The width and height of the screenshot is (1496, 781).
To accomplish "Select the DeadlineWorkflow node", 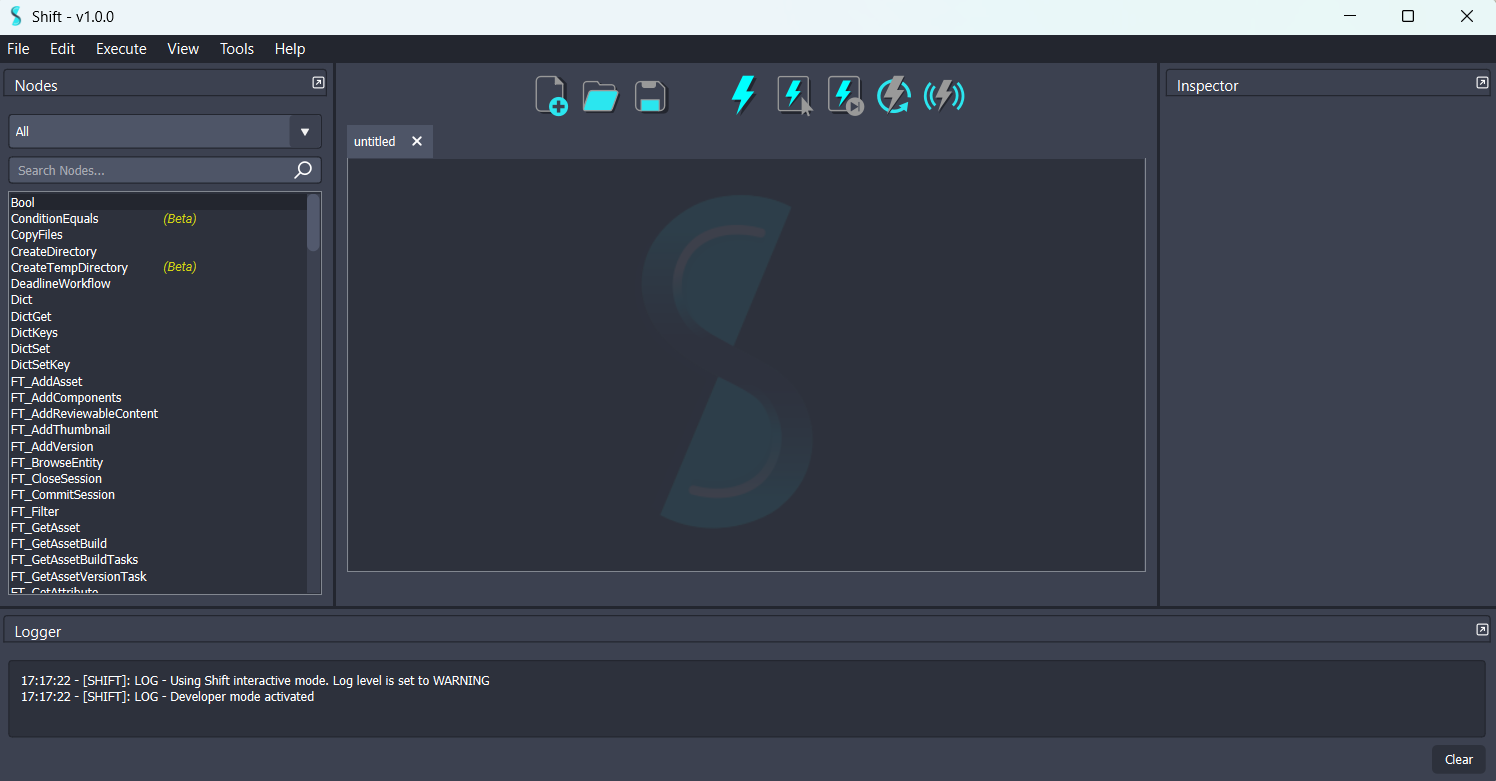I will click(60, 283).
